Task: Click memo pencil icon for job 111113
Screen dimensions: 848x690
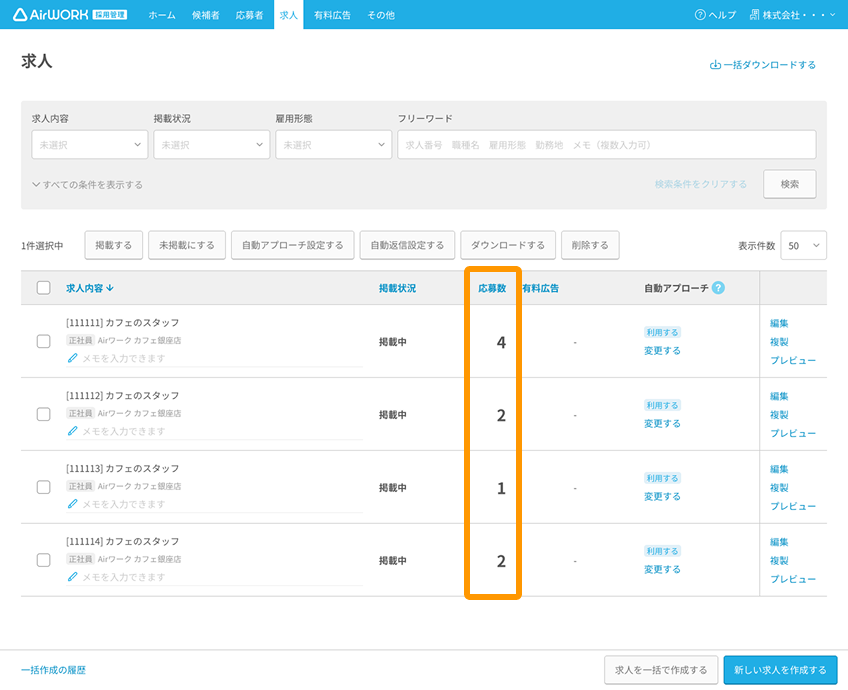Action: 72,504
